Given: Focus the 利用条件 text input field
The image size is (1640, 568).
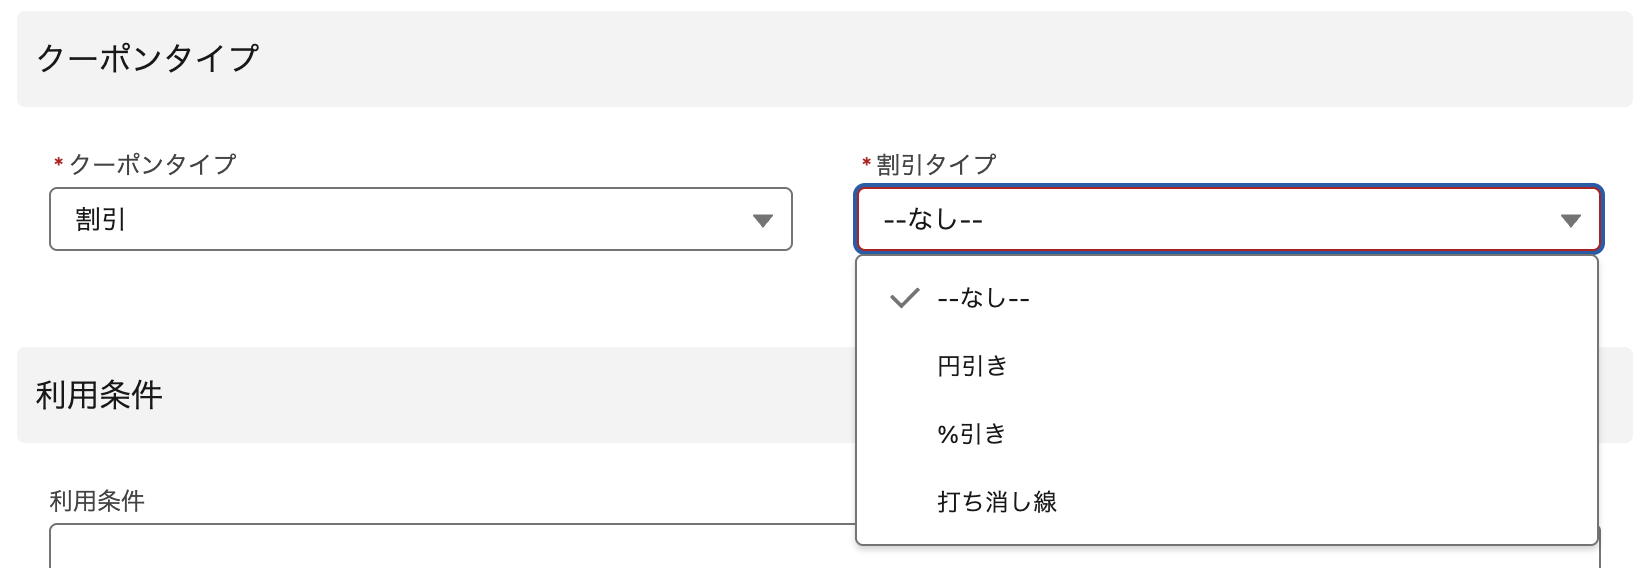Looking at the screenshot, I should (x=450, y=548).
